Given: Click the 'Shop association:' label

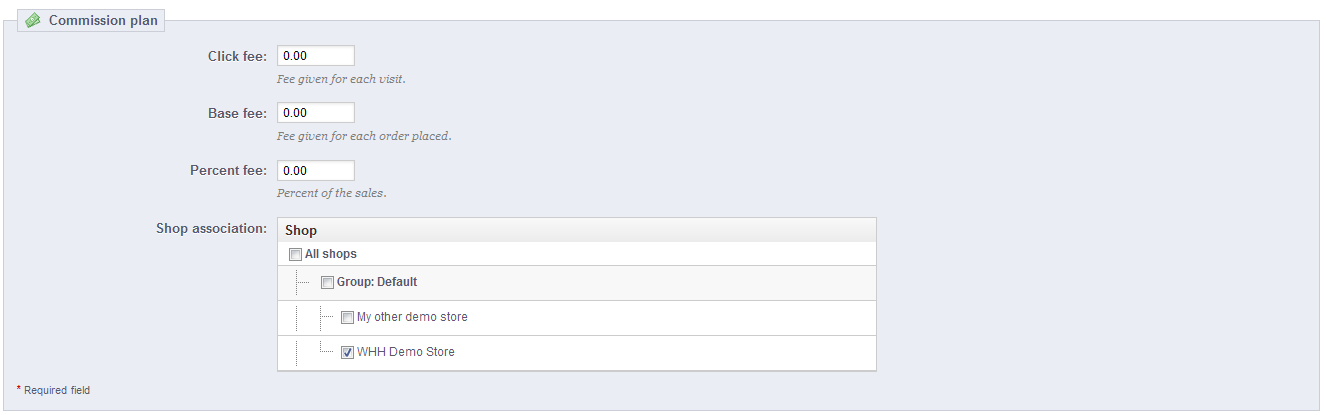Looking at the screenshot, I should (211, 228).
